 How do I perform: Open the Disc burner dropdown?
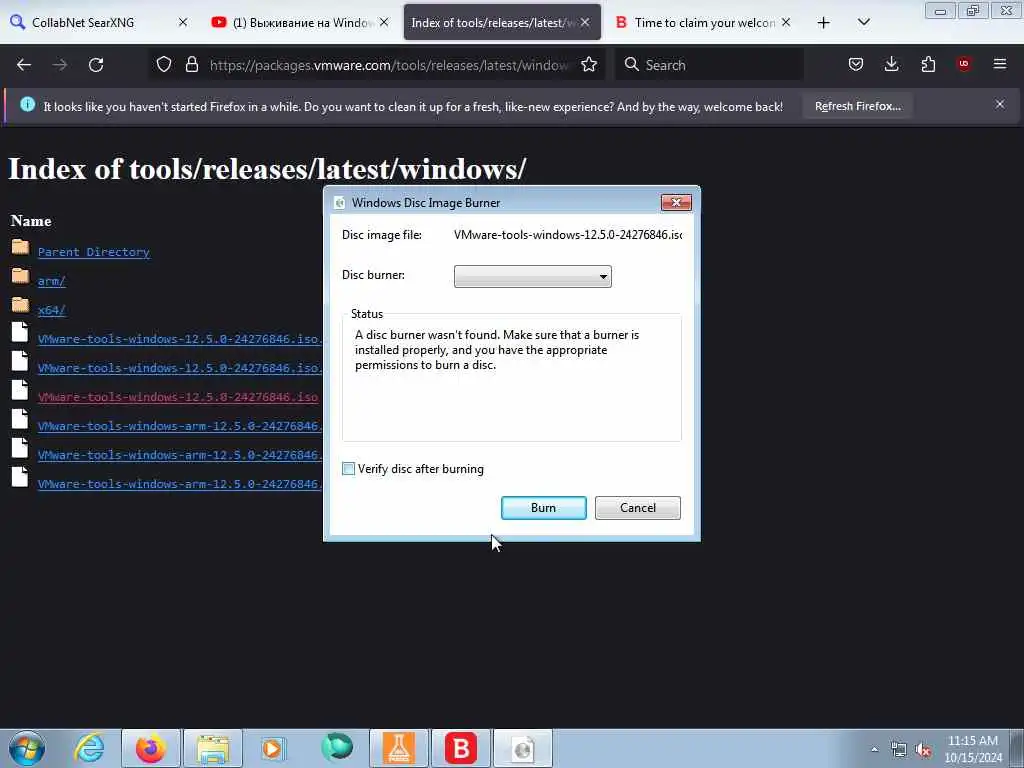(532, 276)
